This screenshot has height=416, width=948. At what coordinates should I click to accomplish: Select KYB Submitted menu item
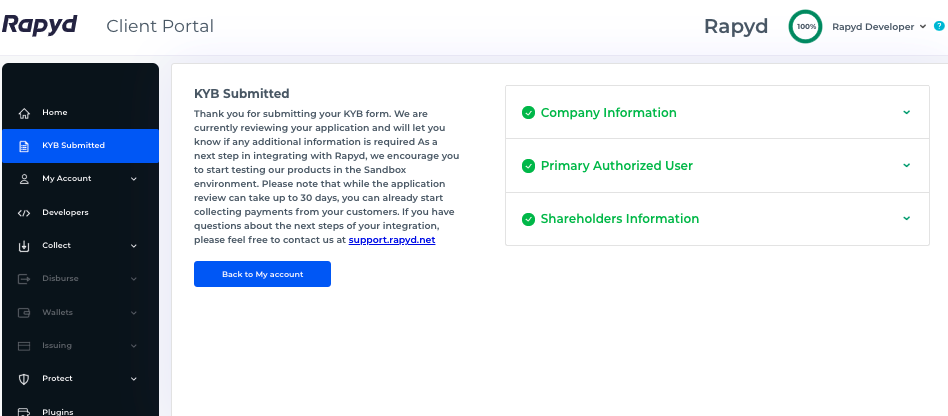pyautogui.click(x=80, y=146)
